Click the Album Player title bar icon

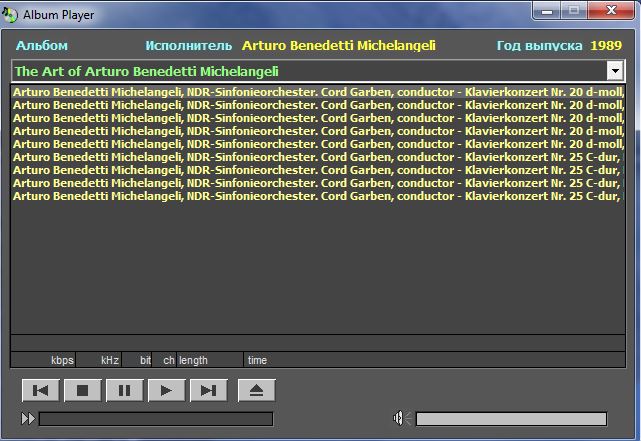tap(10, 15)
